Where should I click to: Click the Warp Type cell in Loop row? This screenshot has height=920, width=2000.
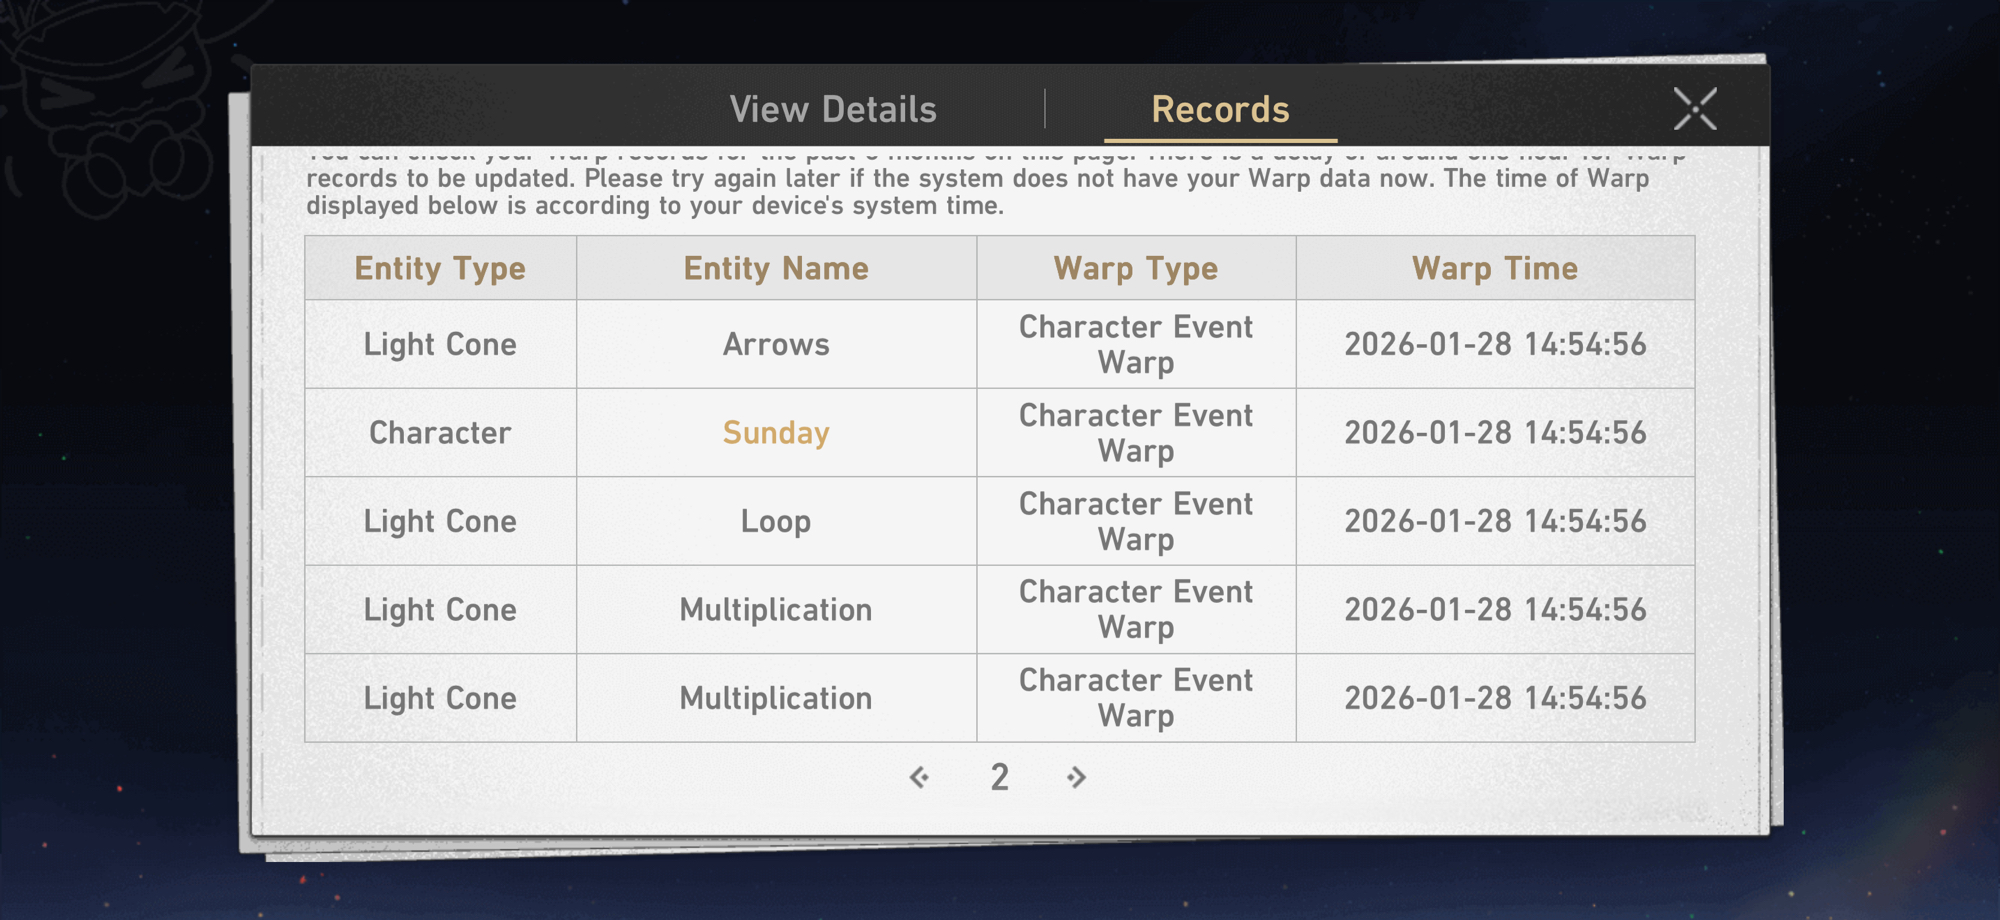pyautogui.click(x=1136, y=521)
